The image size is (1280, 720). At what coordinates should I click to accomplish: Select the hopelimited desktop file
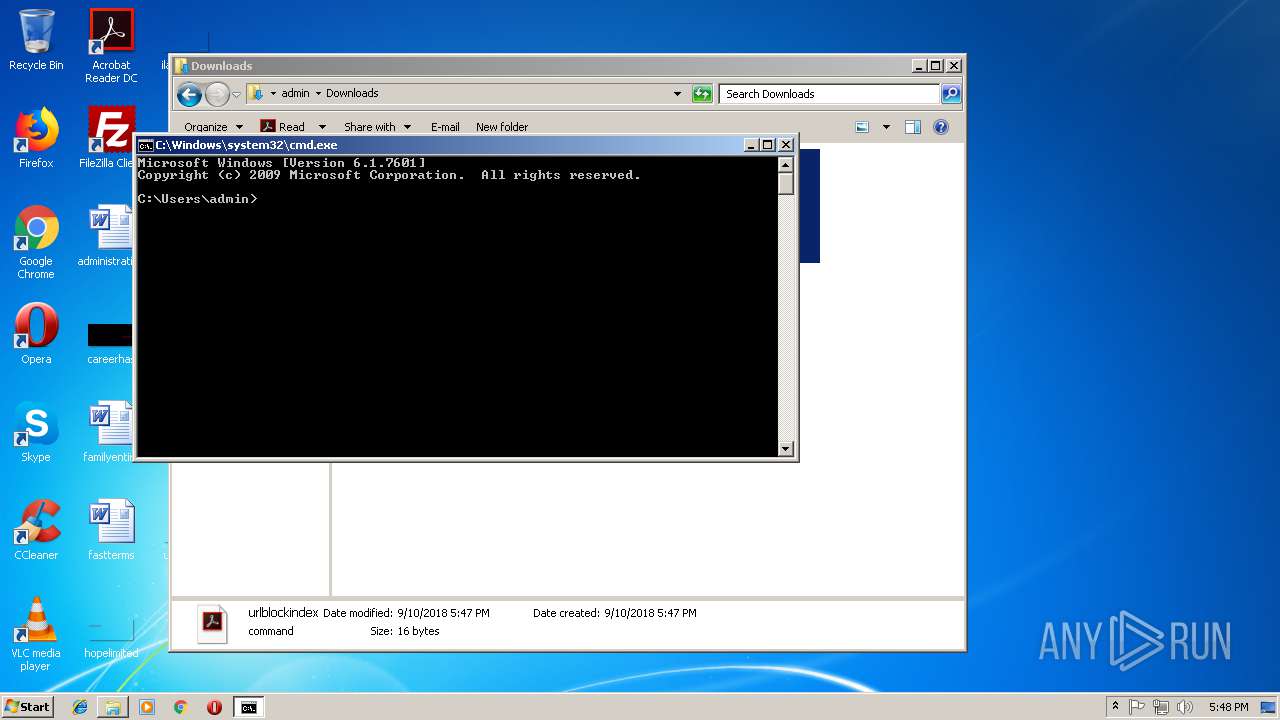[x=111, y=634]
